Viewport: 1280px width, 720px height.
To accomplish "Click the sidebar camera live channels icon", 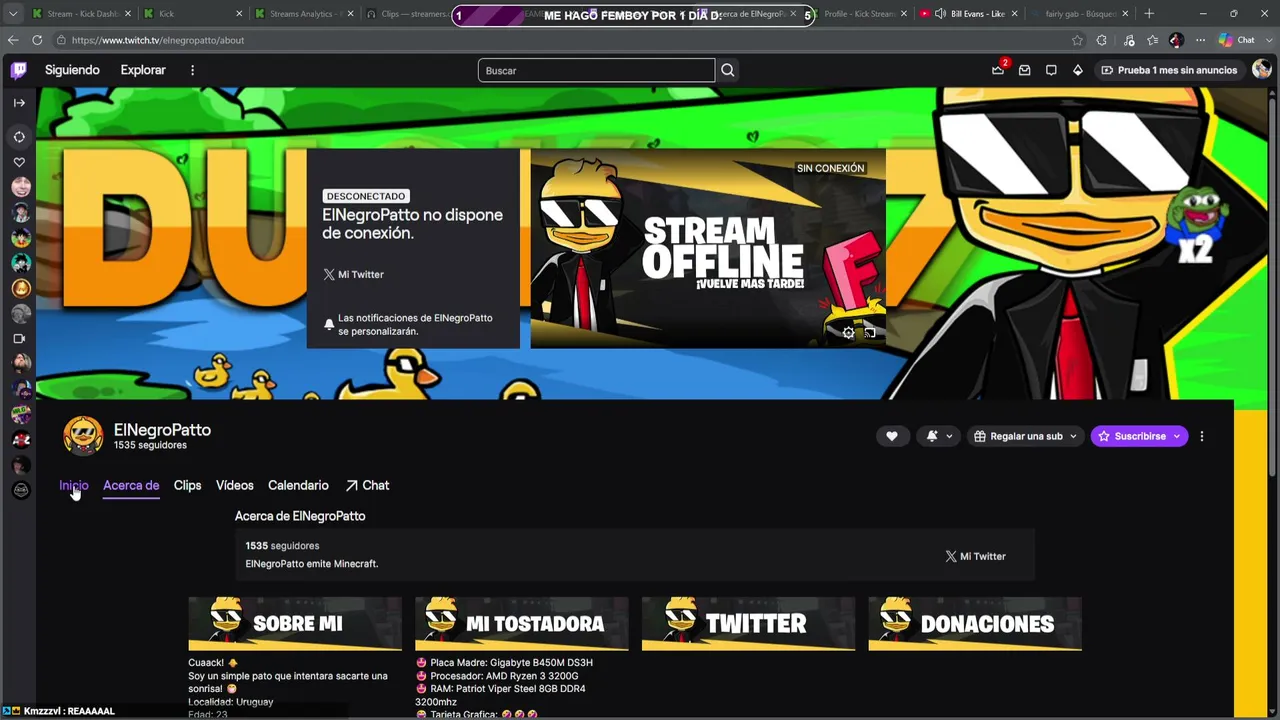I will point(19,339).
